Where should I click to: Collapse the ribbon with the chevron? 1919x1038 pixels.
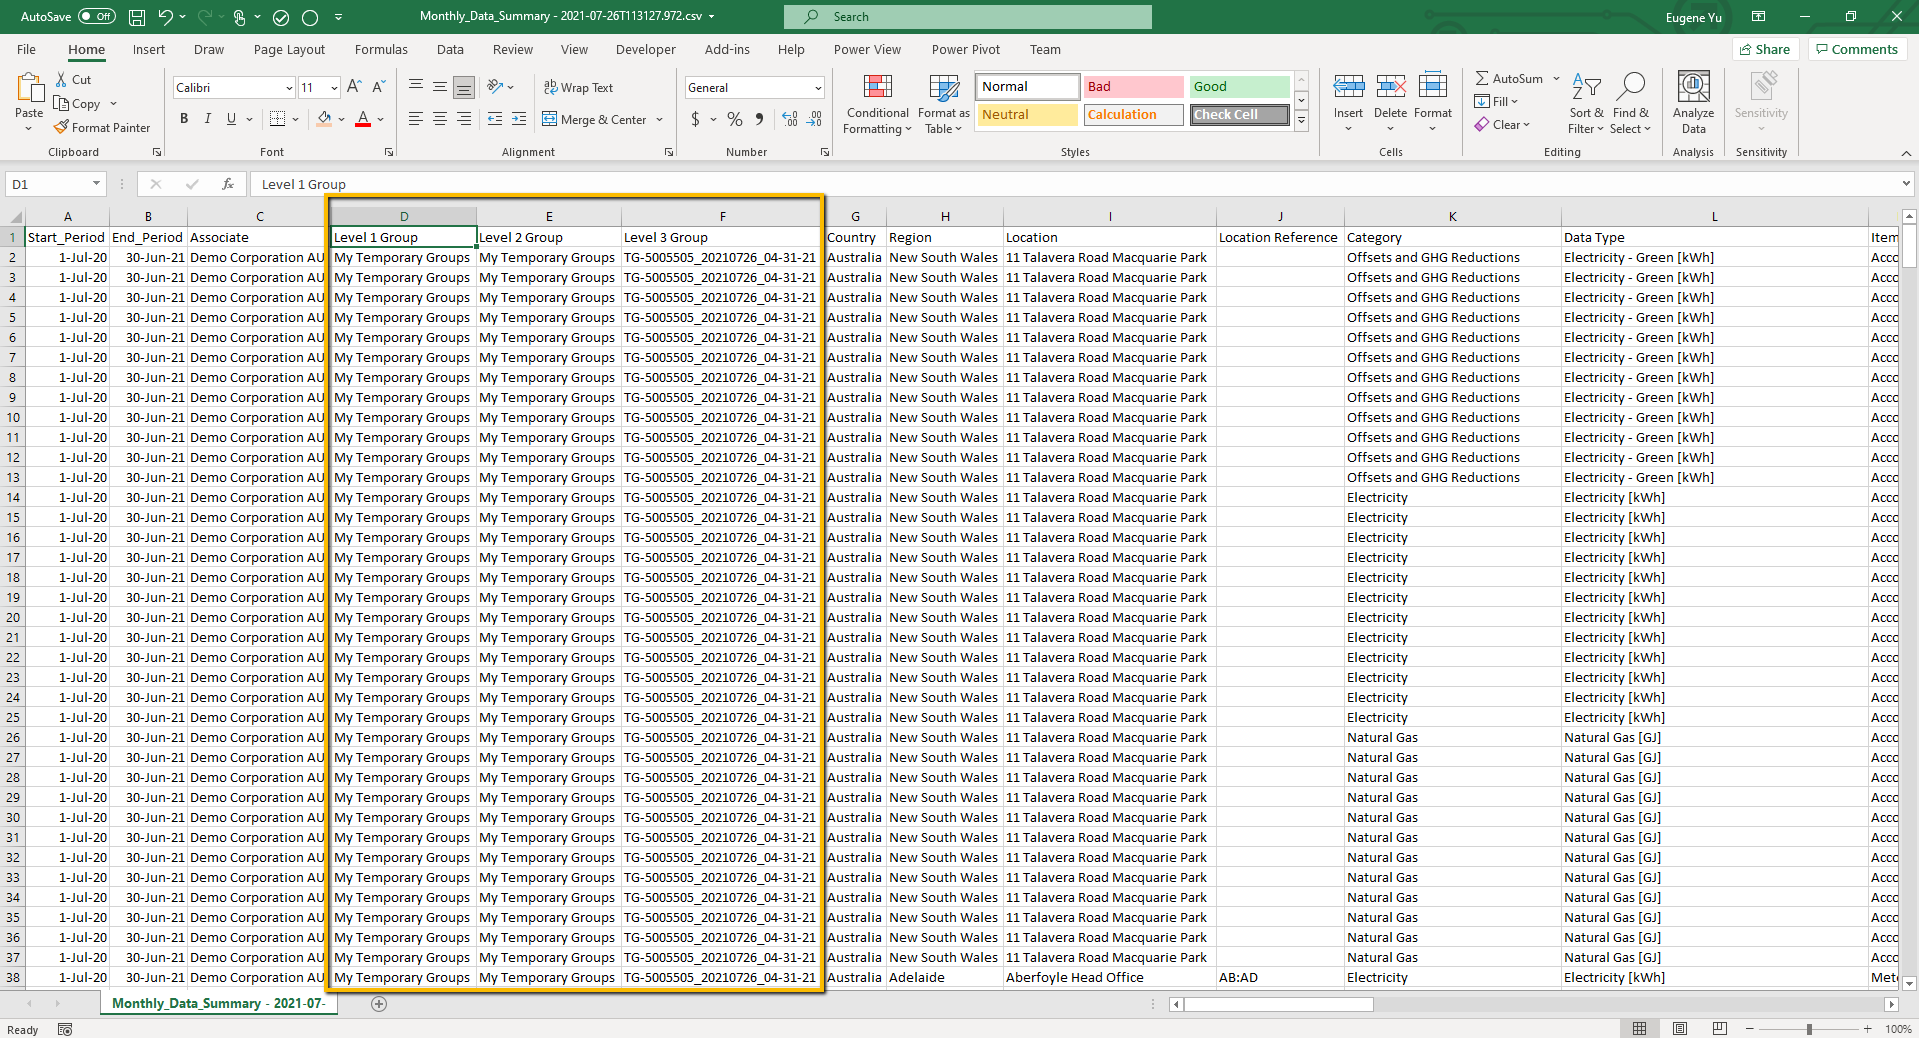click(1906, 153)
